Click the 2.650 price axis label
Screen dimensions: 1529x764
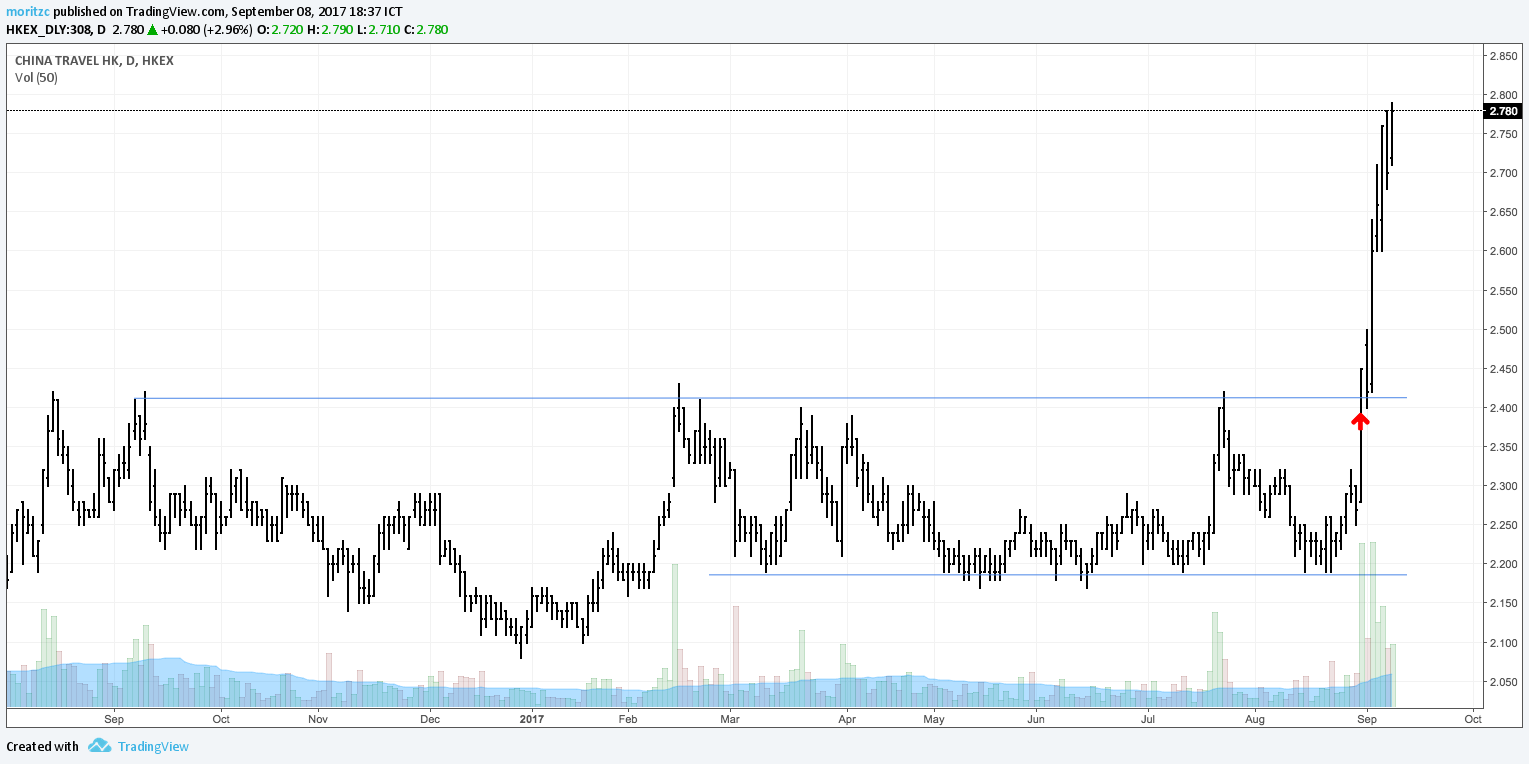click(x=1504, y=212)
